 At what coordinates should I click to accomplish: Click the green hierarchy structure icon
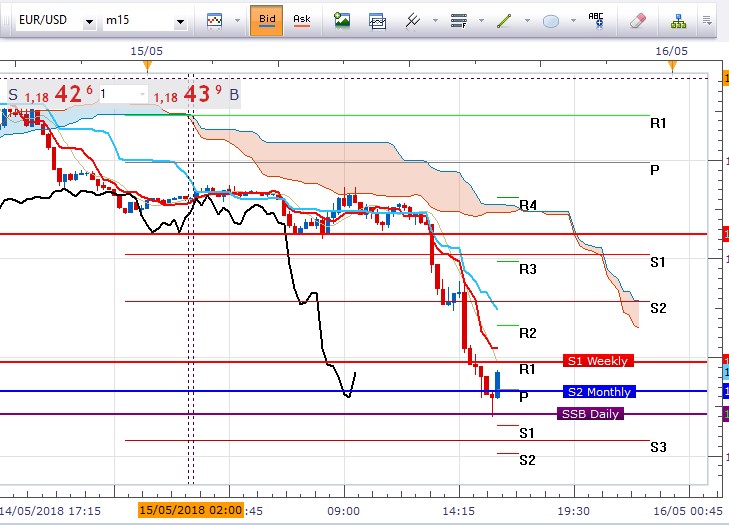pyautogui.click(x=678, y=21)
